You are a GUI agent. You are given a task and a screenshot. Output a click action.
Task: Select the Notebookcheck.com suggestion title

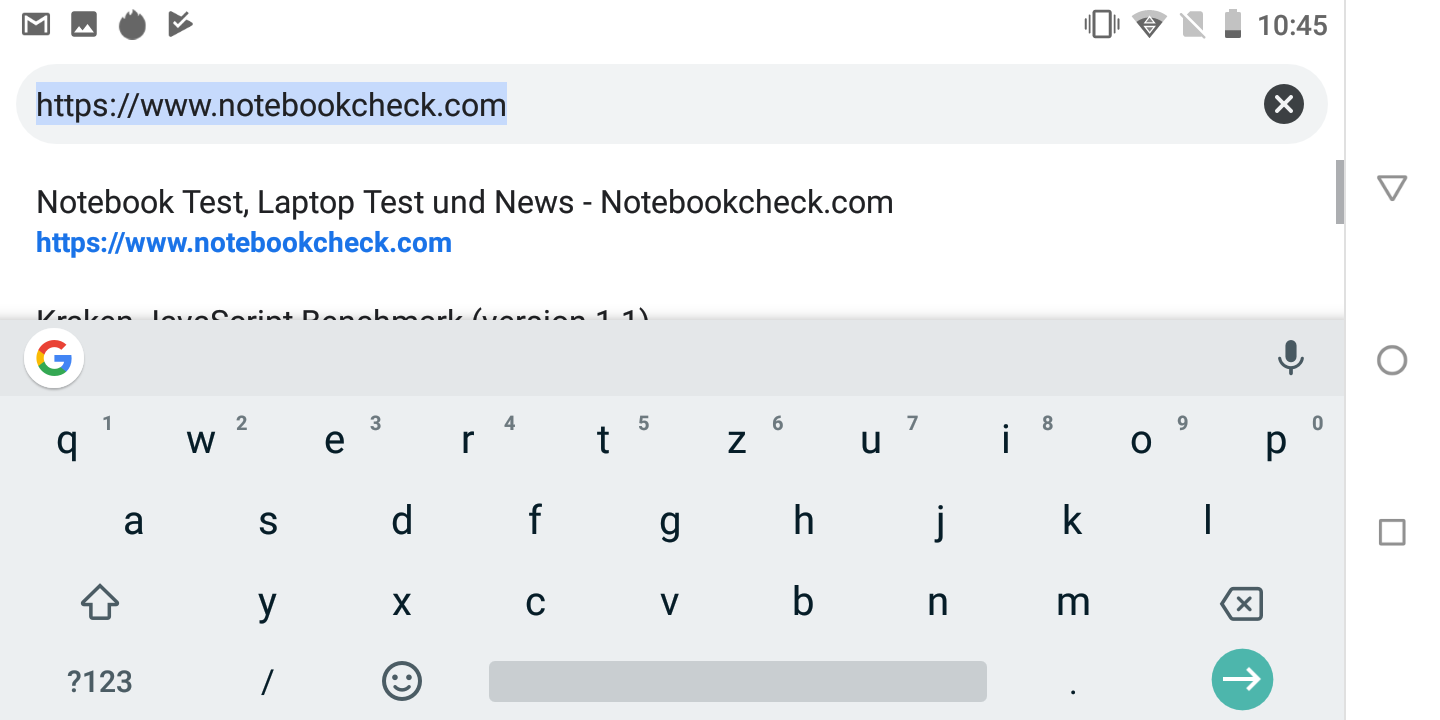point(464,203)
